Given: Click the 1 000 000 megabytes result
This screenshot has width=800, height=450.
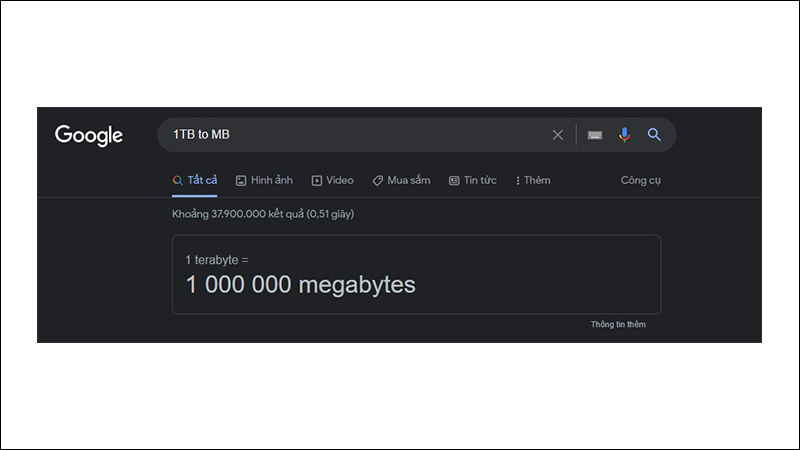Looking at the screenshot, I should click(x=300, y=285).
